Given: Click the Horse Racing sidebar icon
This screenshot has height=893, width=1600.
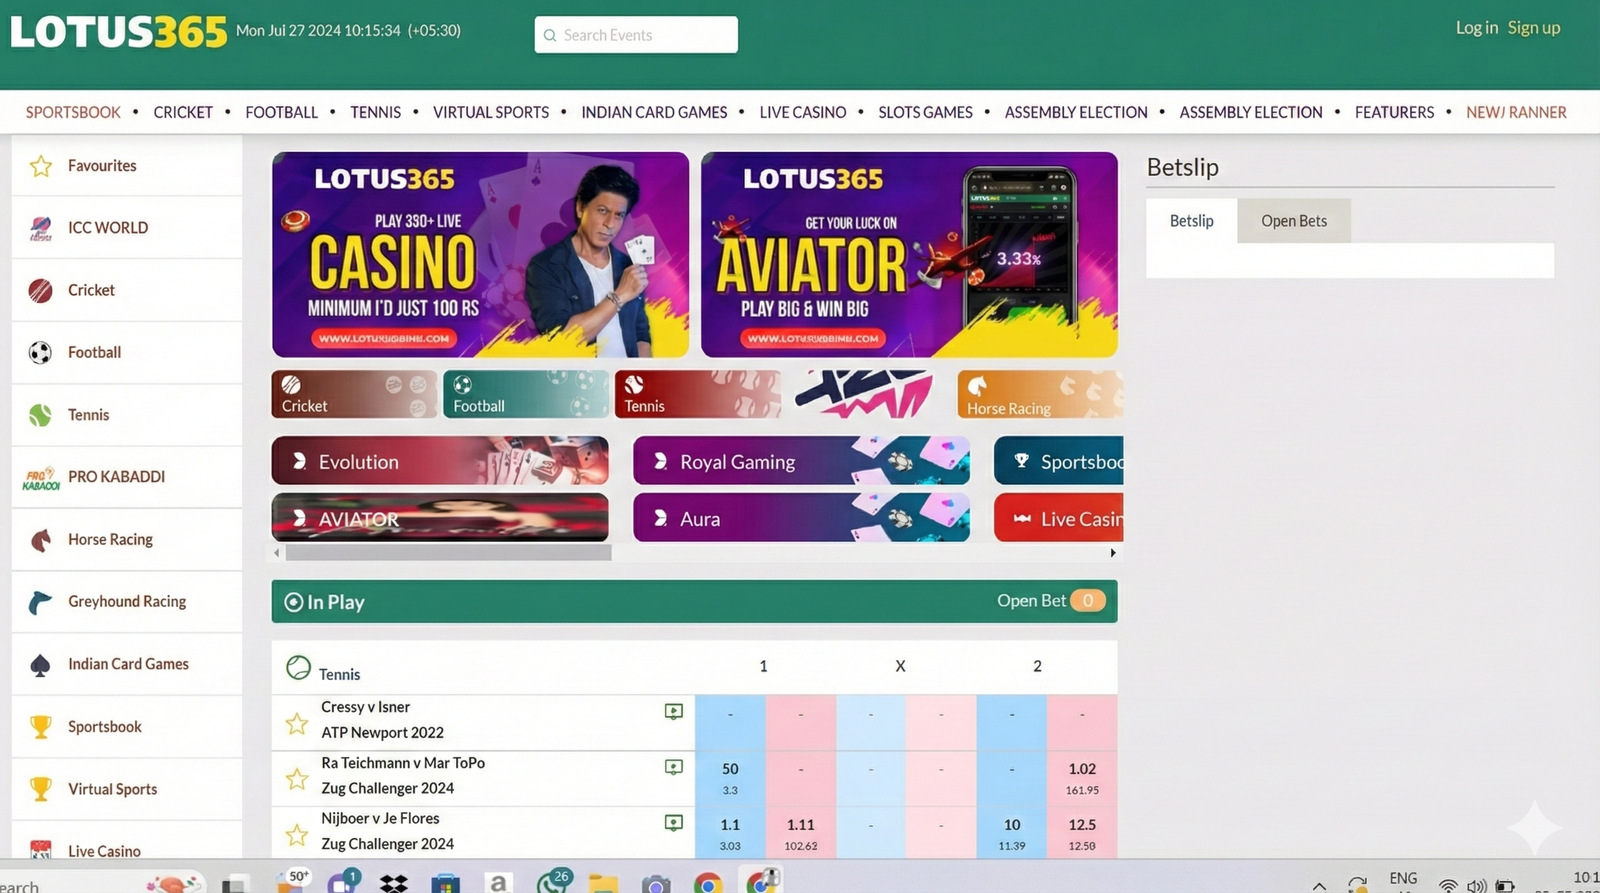Looking at the screenshot, I should coord(41,540).
